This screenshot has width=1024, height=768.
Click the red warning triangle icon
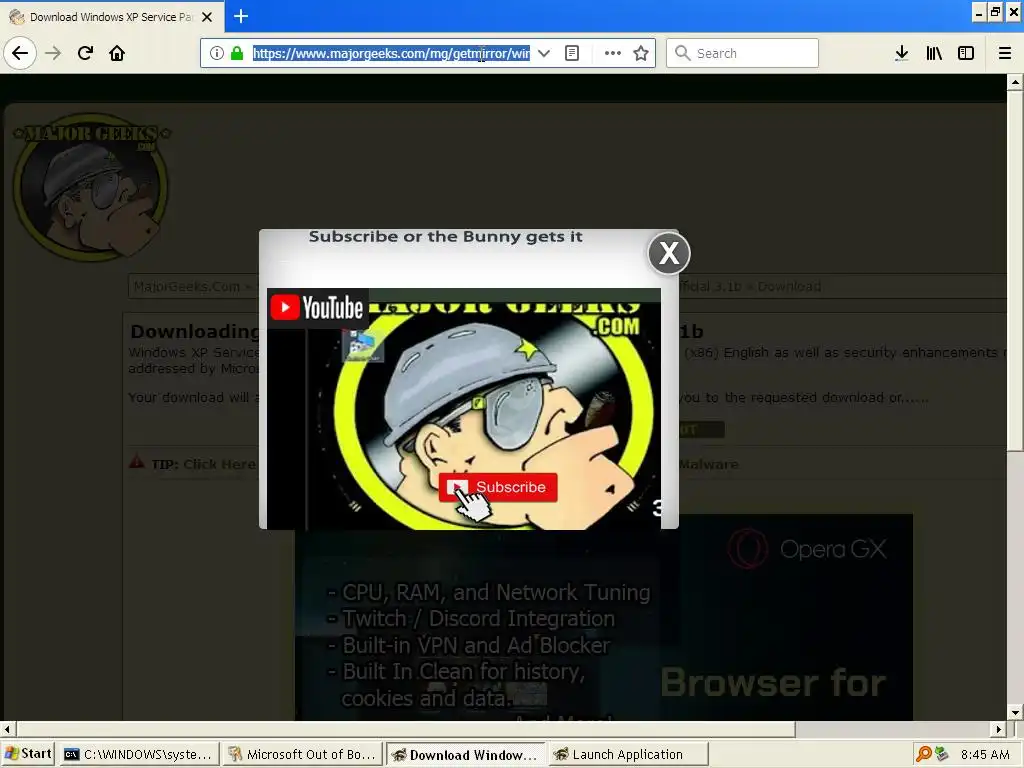click(x=136, y=462)
